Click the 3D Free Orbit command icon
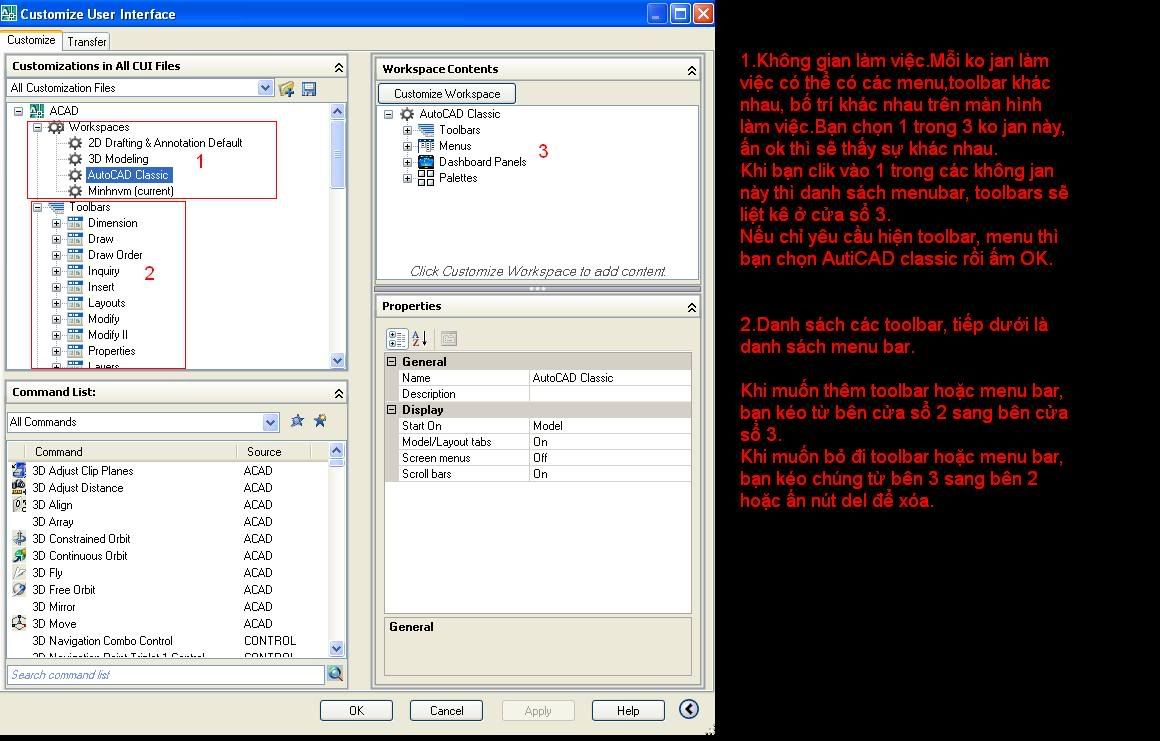The image size is (1160, 741). point(19,589)
